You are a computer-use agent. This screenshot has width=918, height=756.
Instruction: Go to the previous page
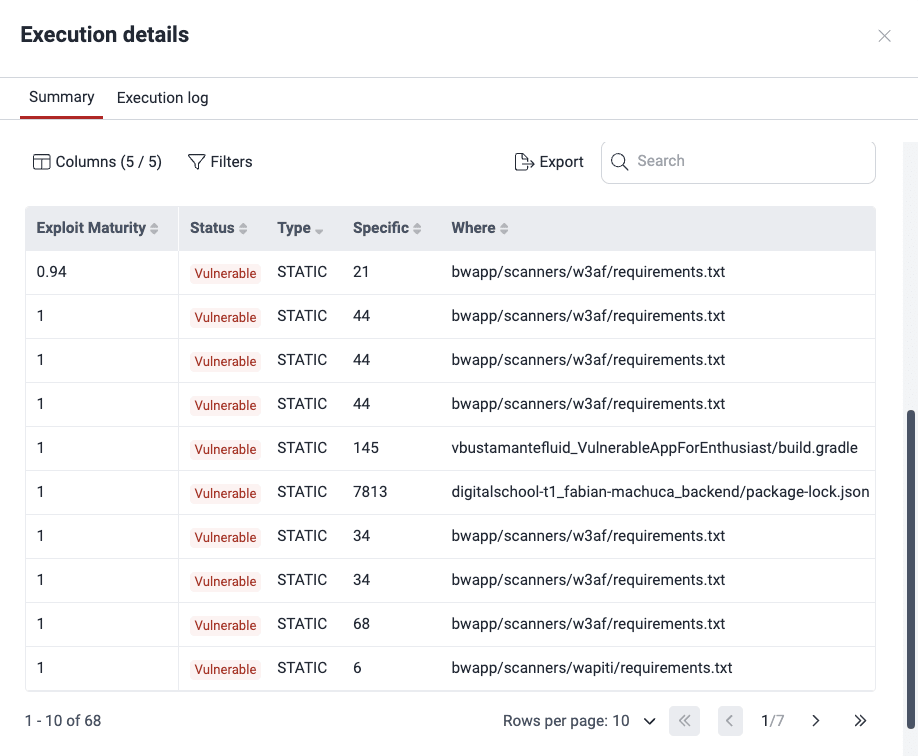pos(730,720)
